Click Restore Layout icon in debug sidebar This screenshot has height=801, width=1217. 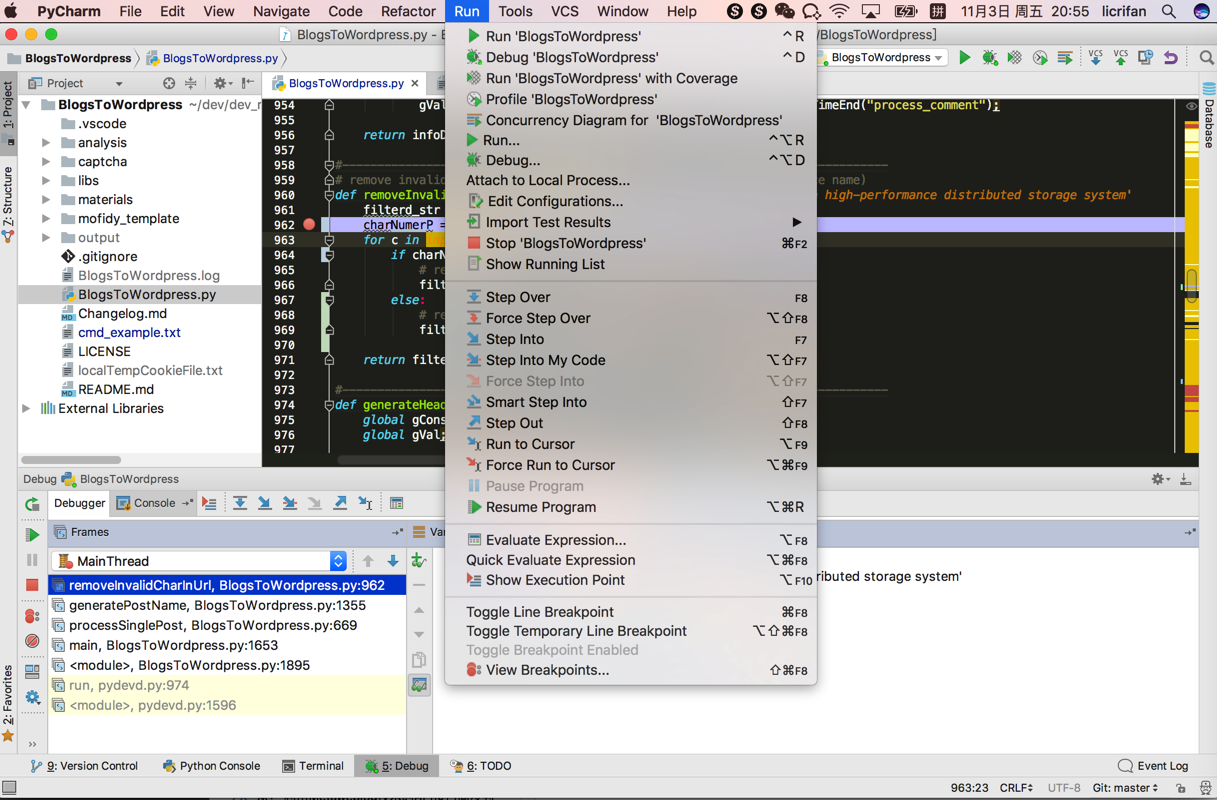click(x=32, y=672)
